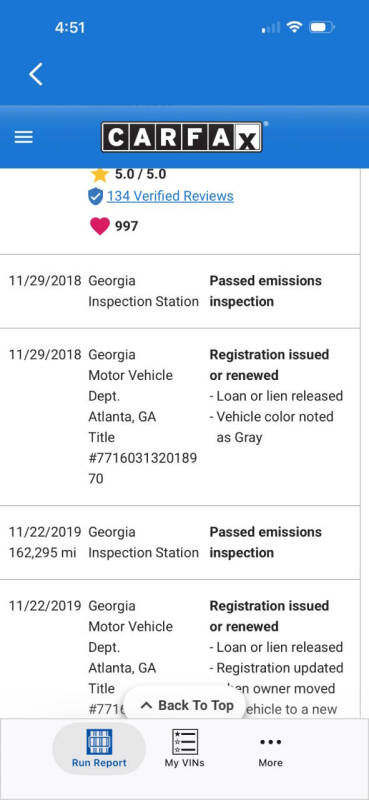Tap Back To Top button
The image size is (369, 800).
point(186,705)
